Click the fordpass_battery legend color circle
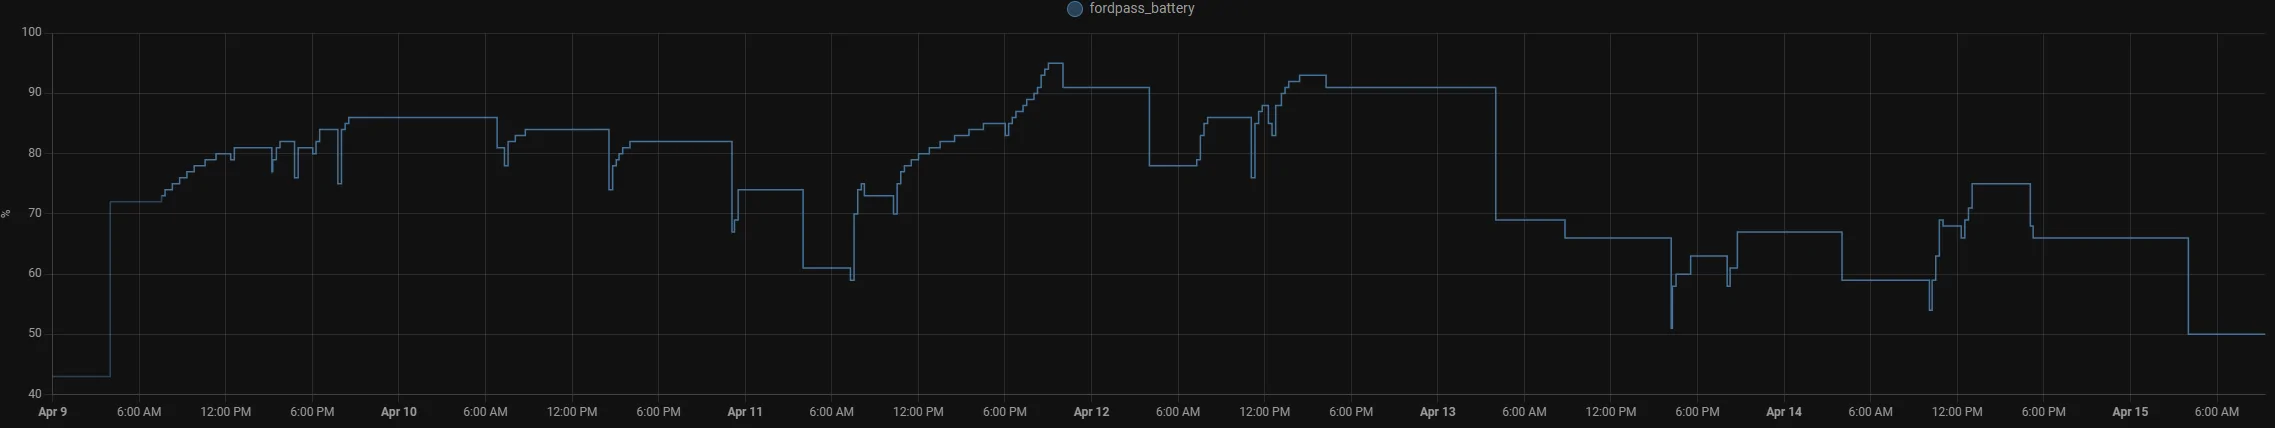 coord(1075,9)
